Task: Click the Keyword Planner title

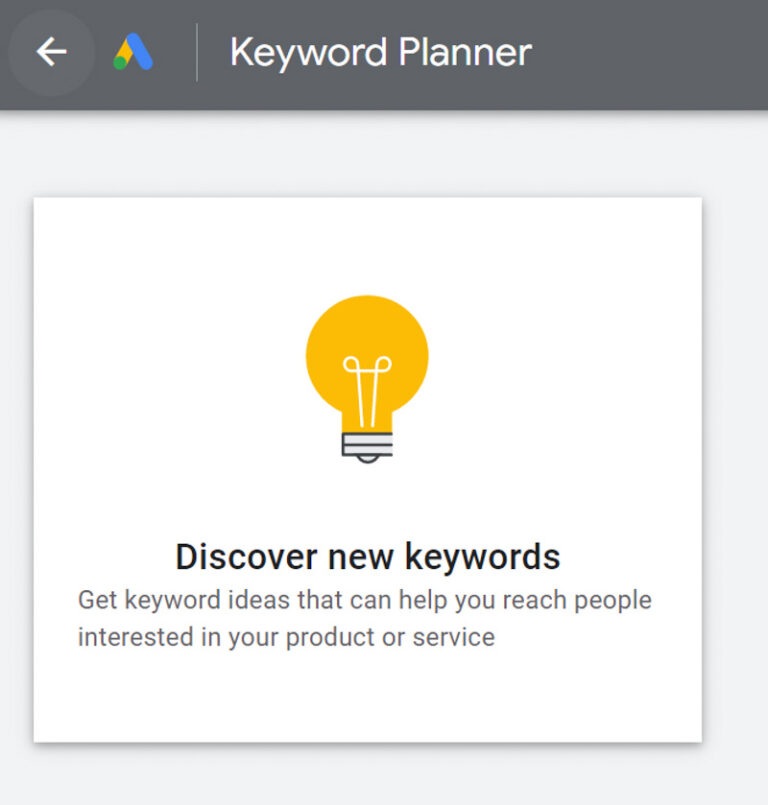Action: pos(380,52)
